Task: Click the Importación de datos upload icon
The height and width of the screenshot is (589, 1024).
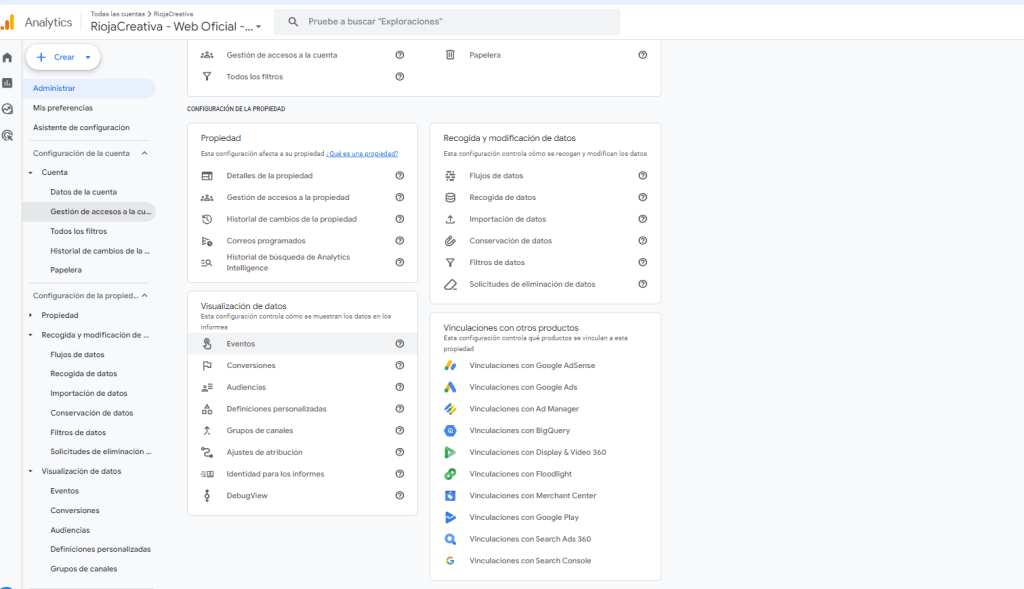Action: coord(450,219)
